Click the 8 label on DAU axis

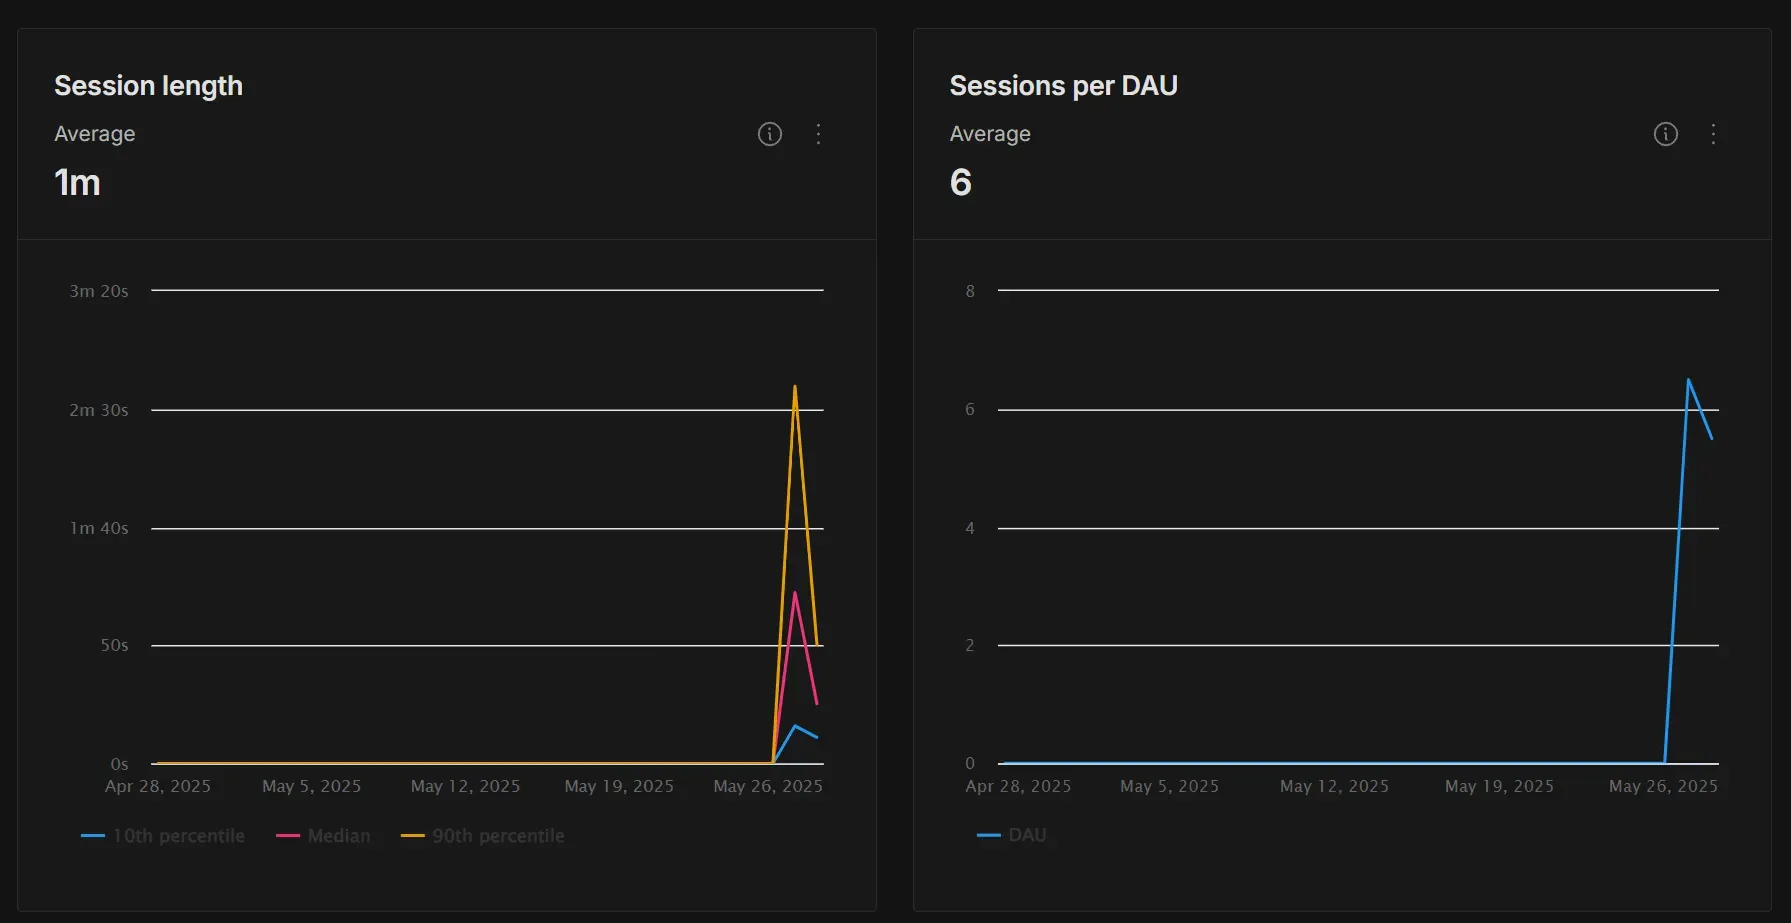point(970,291)
